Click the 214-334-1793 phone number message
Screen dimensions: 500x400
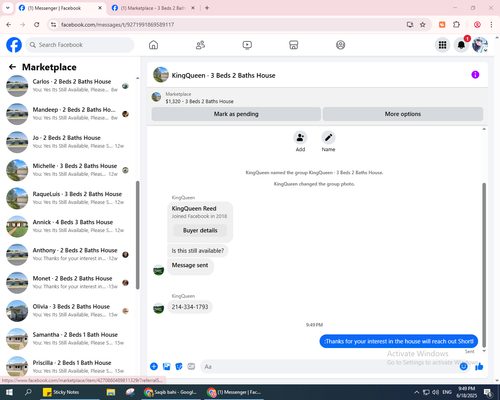pyautogui.click(x=190, y=307)
